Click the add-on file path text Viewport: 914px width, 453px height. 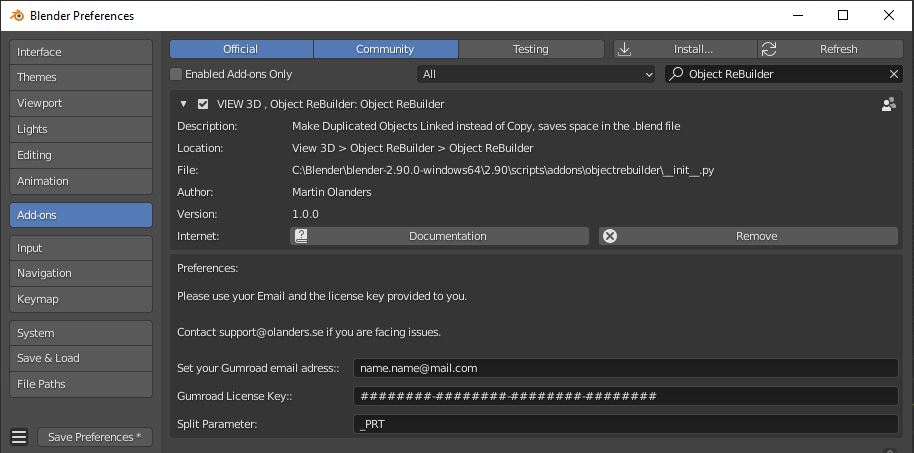point(503,170)
